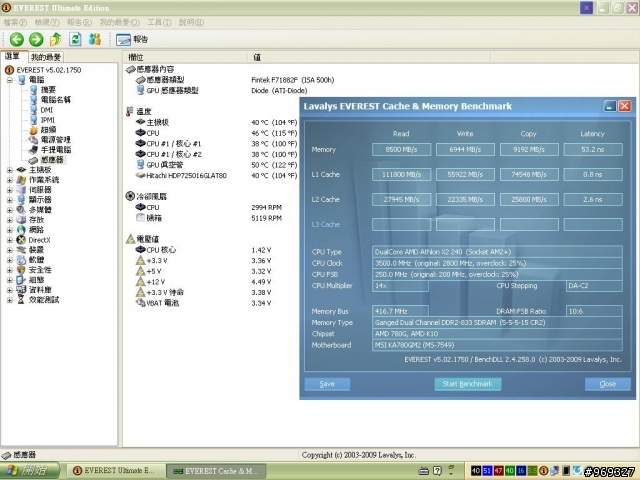Image resolution: width=640 pixels, height=480 pixels.
Task: Select the Hitachi HDP725016GLAT80 temperature row
Action: click(x=216, y=176)
